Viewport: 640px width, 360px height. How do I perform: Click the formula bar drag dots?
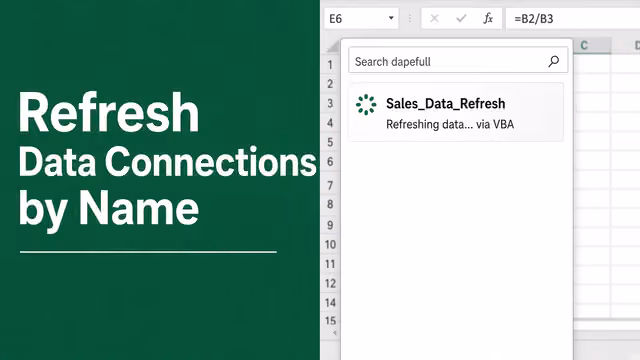click(409, 18)
